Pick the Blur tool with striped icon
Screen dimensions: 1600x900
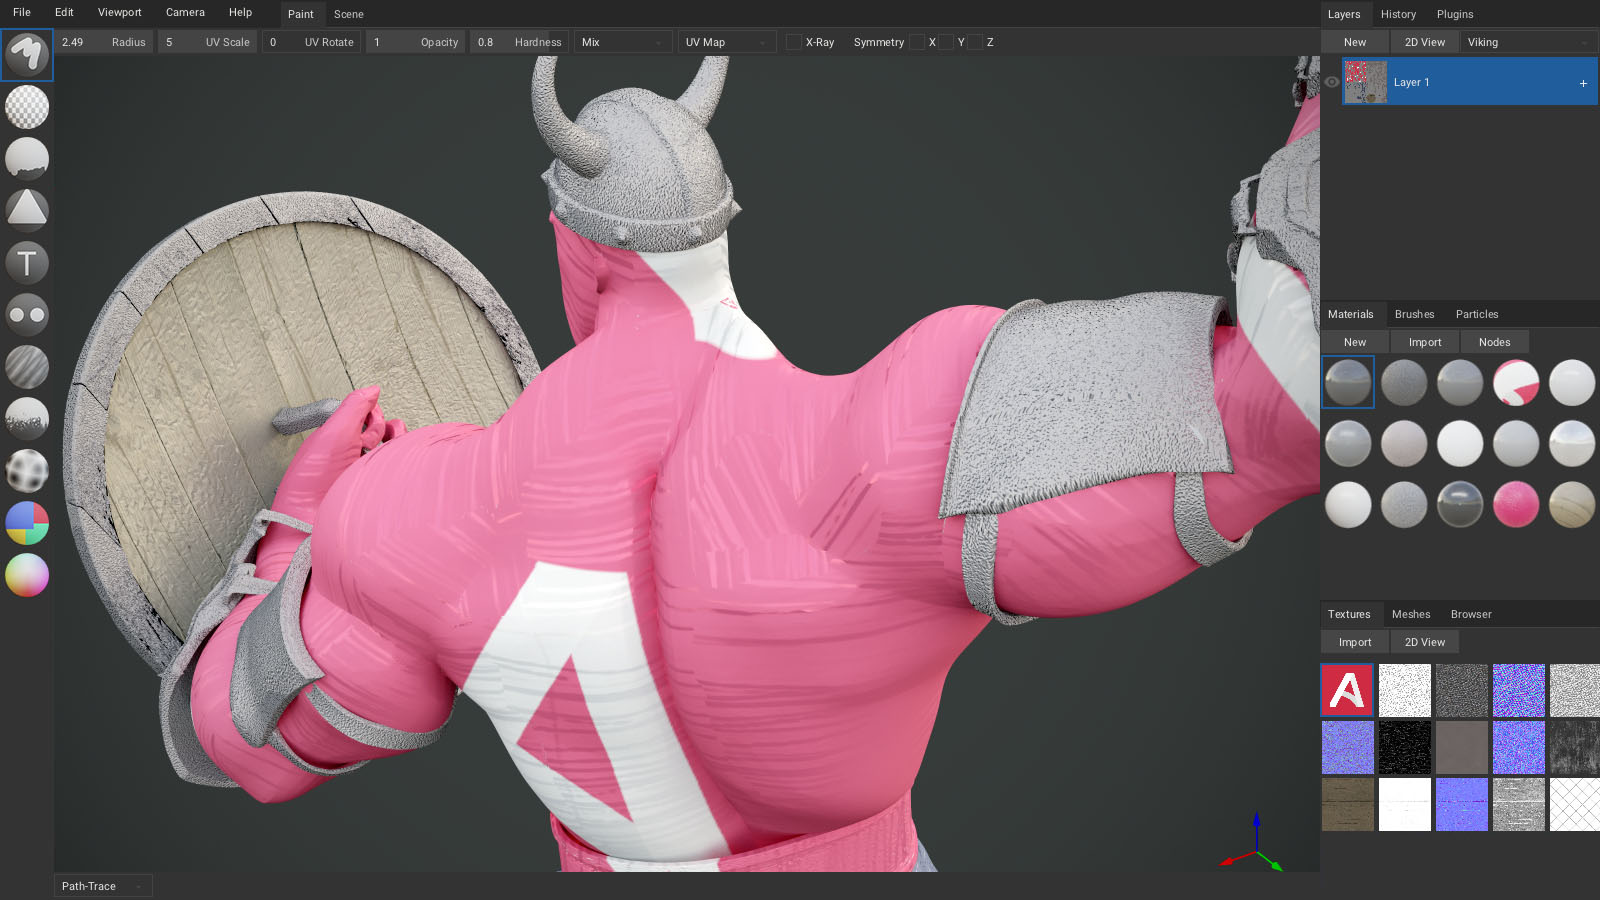click(x=27, y=367)
